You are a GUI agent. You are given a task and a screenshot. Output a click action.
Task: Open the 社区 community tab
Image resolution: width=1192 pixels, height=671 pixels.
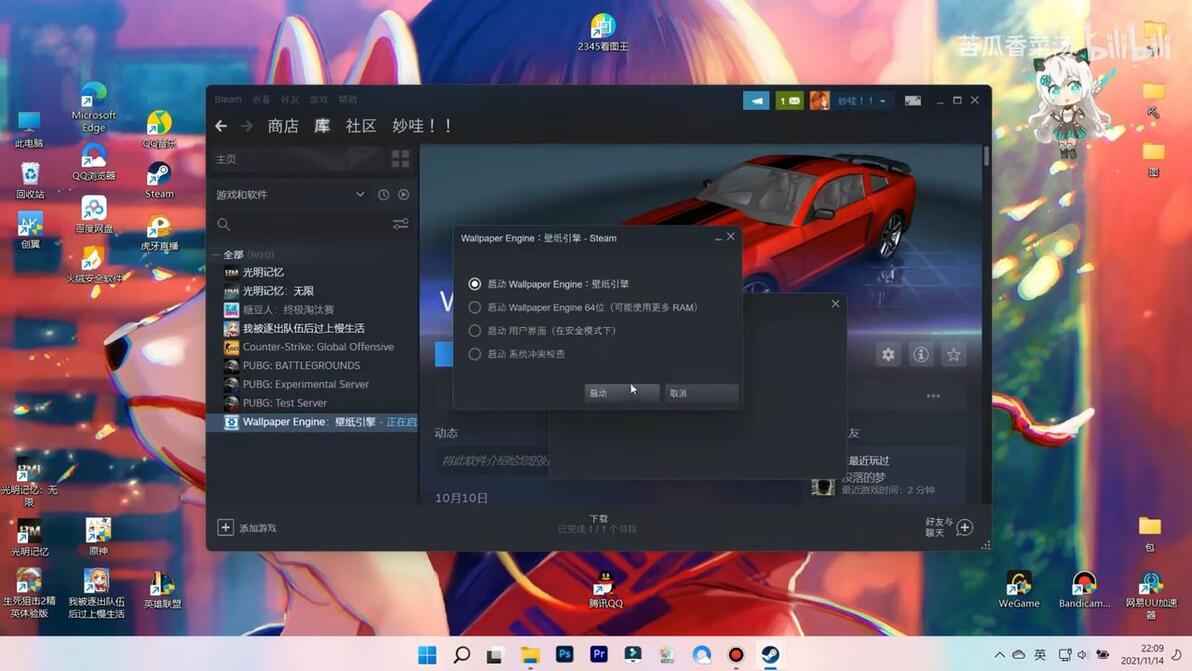(361, 126)
